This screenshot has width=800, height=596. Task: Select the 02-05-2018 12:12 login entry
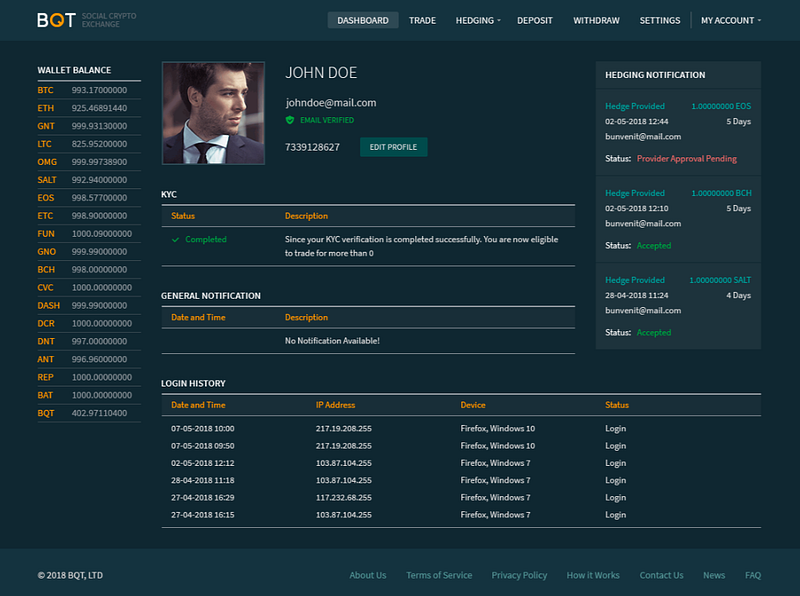[461, 463]
